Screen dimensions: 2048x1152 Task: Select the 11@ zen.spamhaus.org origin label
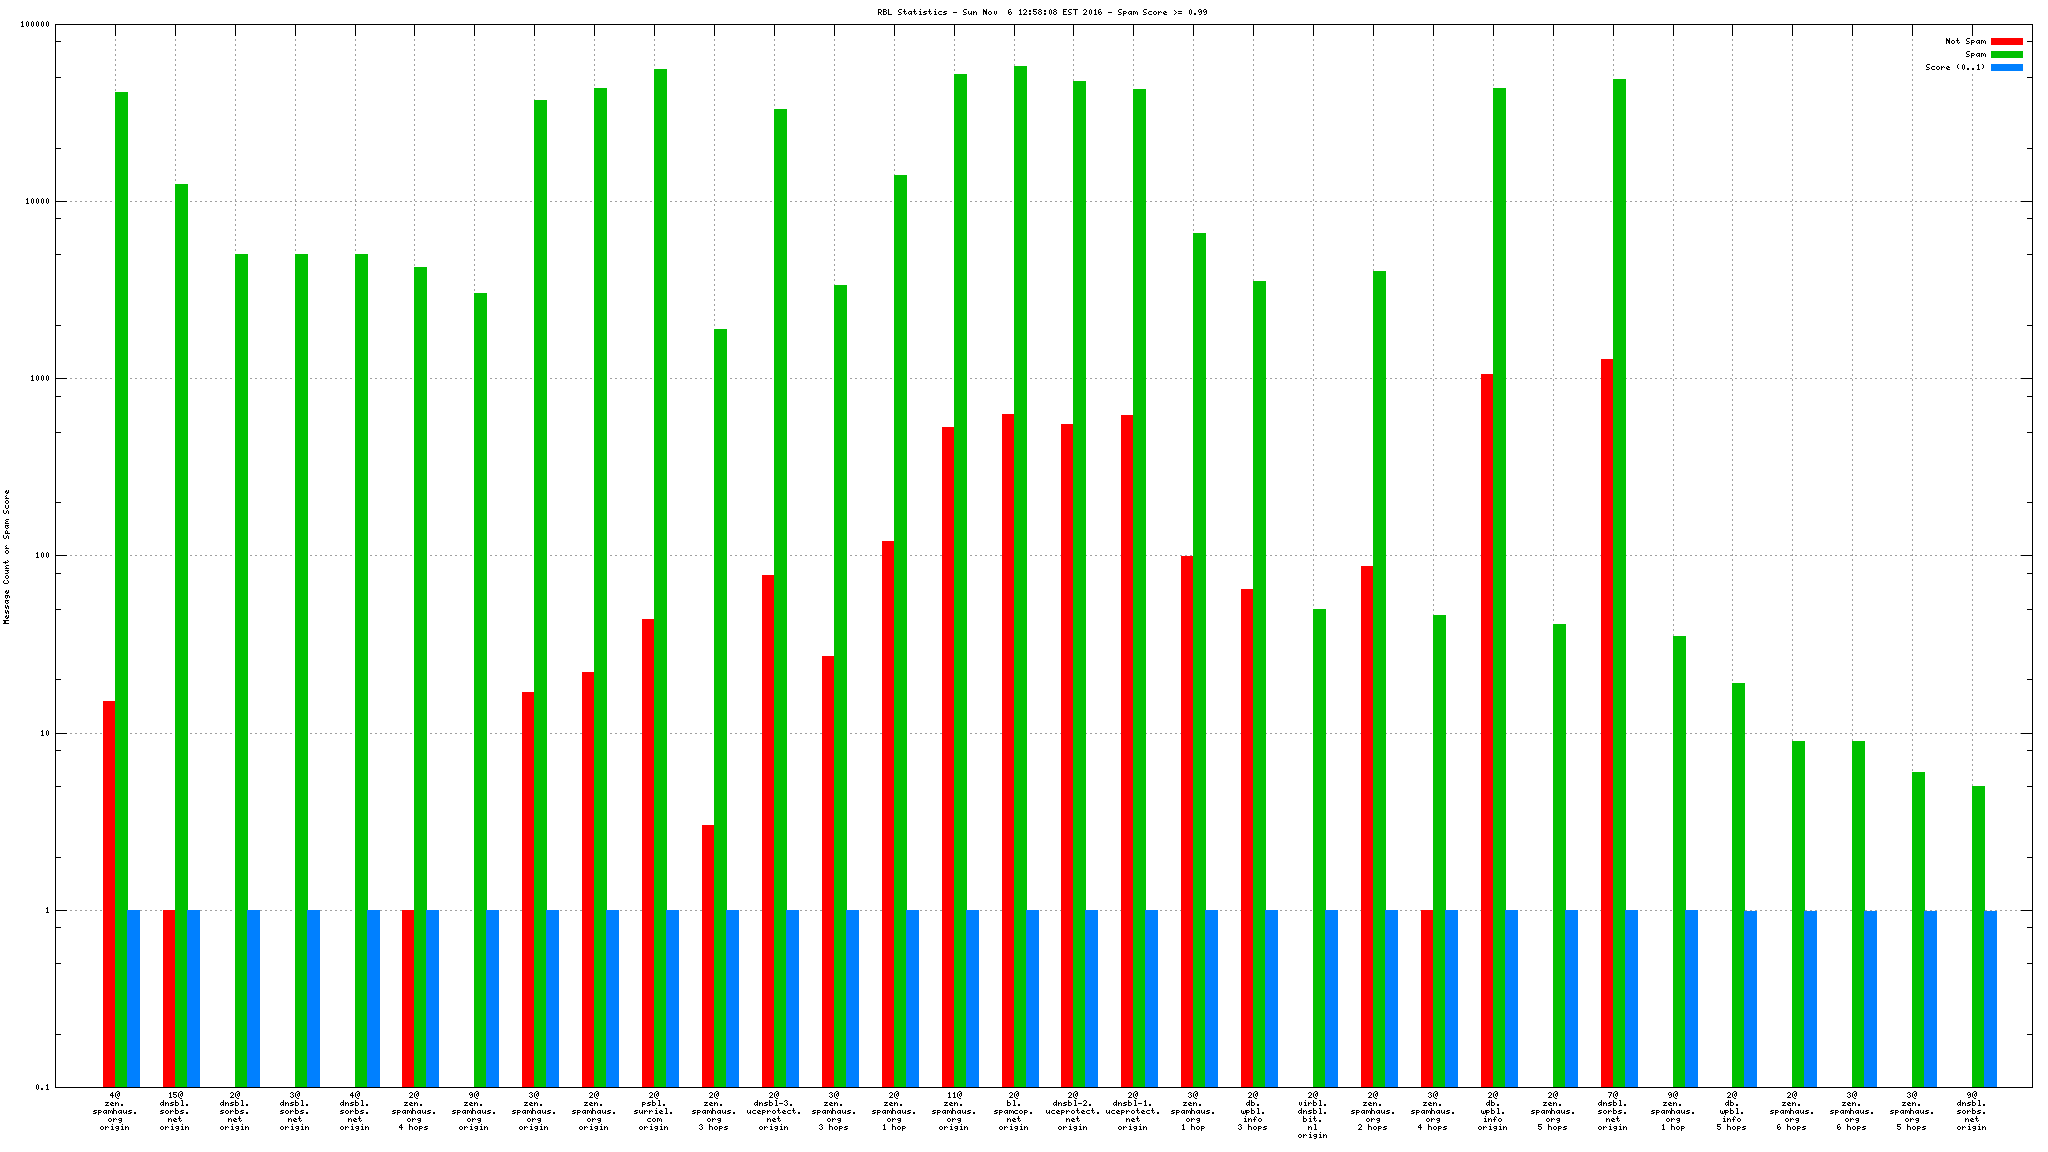click(953, 1111)
